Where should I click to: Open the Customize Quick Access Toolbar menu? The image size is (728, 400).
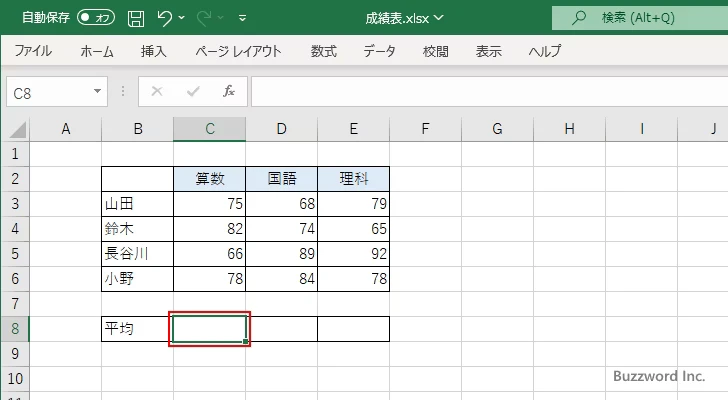[x=242, y=18]
